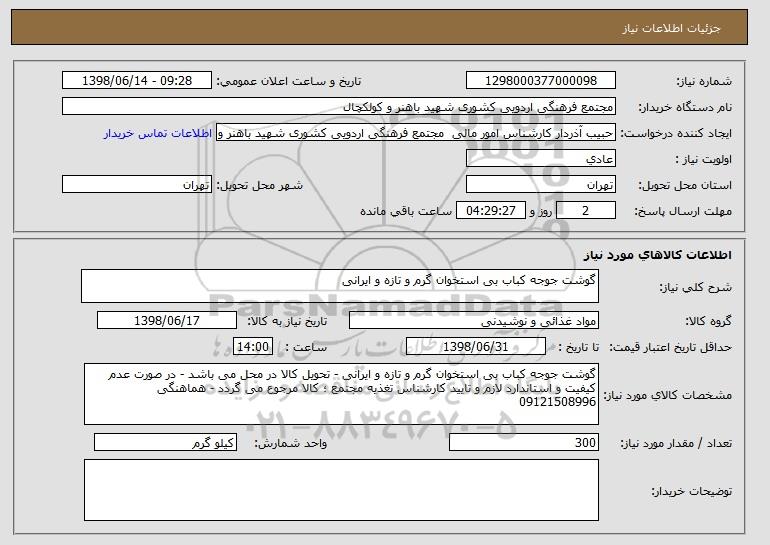The height and width of the screenshot is (545, 770).
Task: Click the remaining time field 04:29:27
Action: (x=491, y=211)
